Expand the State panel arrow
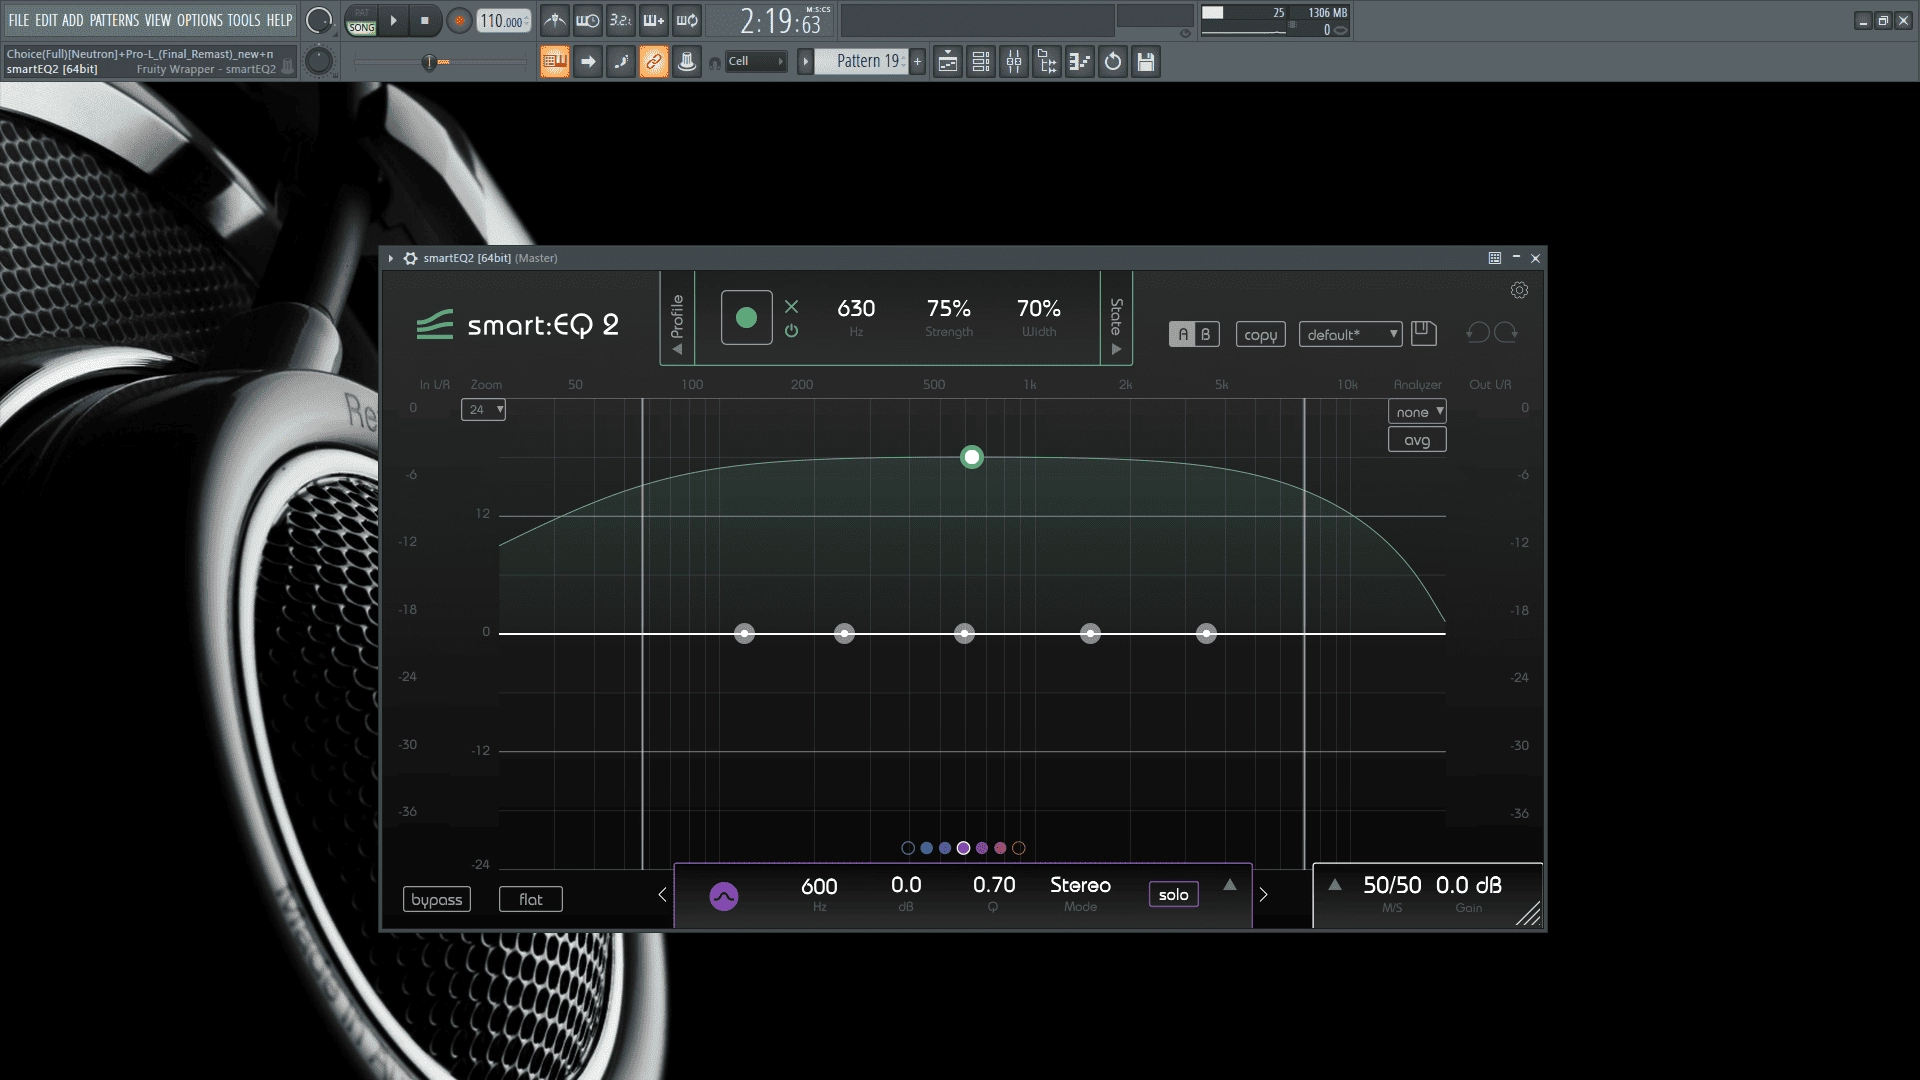The height and width of the screenshot is (1080, 1920). (x=1116, y=349)
